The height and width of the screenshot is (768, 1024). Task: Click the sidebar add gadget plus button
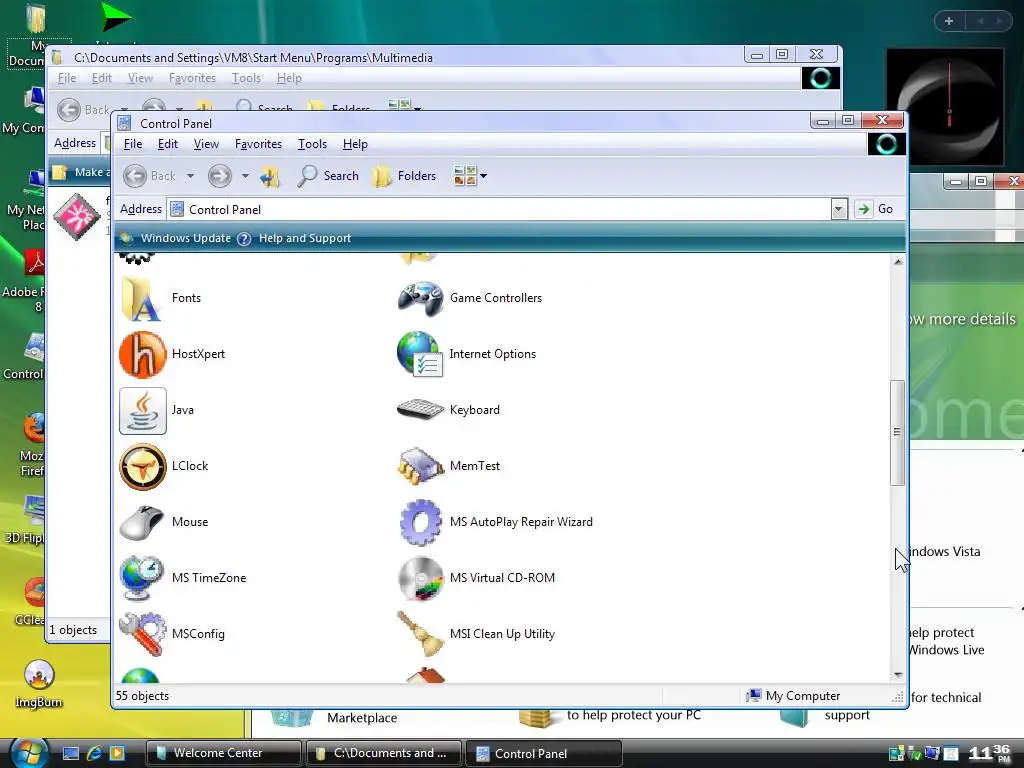[x=949, y=22]
